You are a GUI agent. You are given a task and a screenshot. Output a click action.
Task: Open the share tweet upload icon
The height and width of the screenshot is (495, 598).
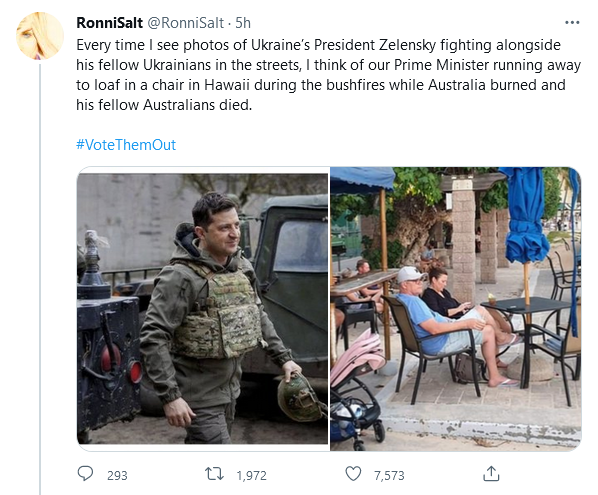click(491, 474)
